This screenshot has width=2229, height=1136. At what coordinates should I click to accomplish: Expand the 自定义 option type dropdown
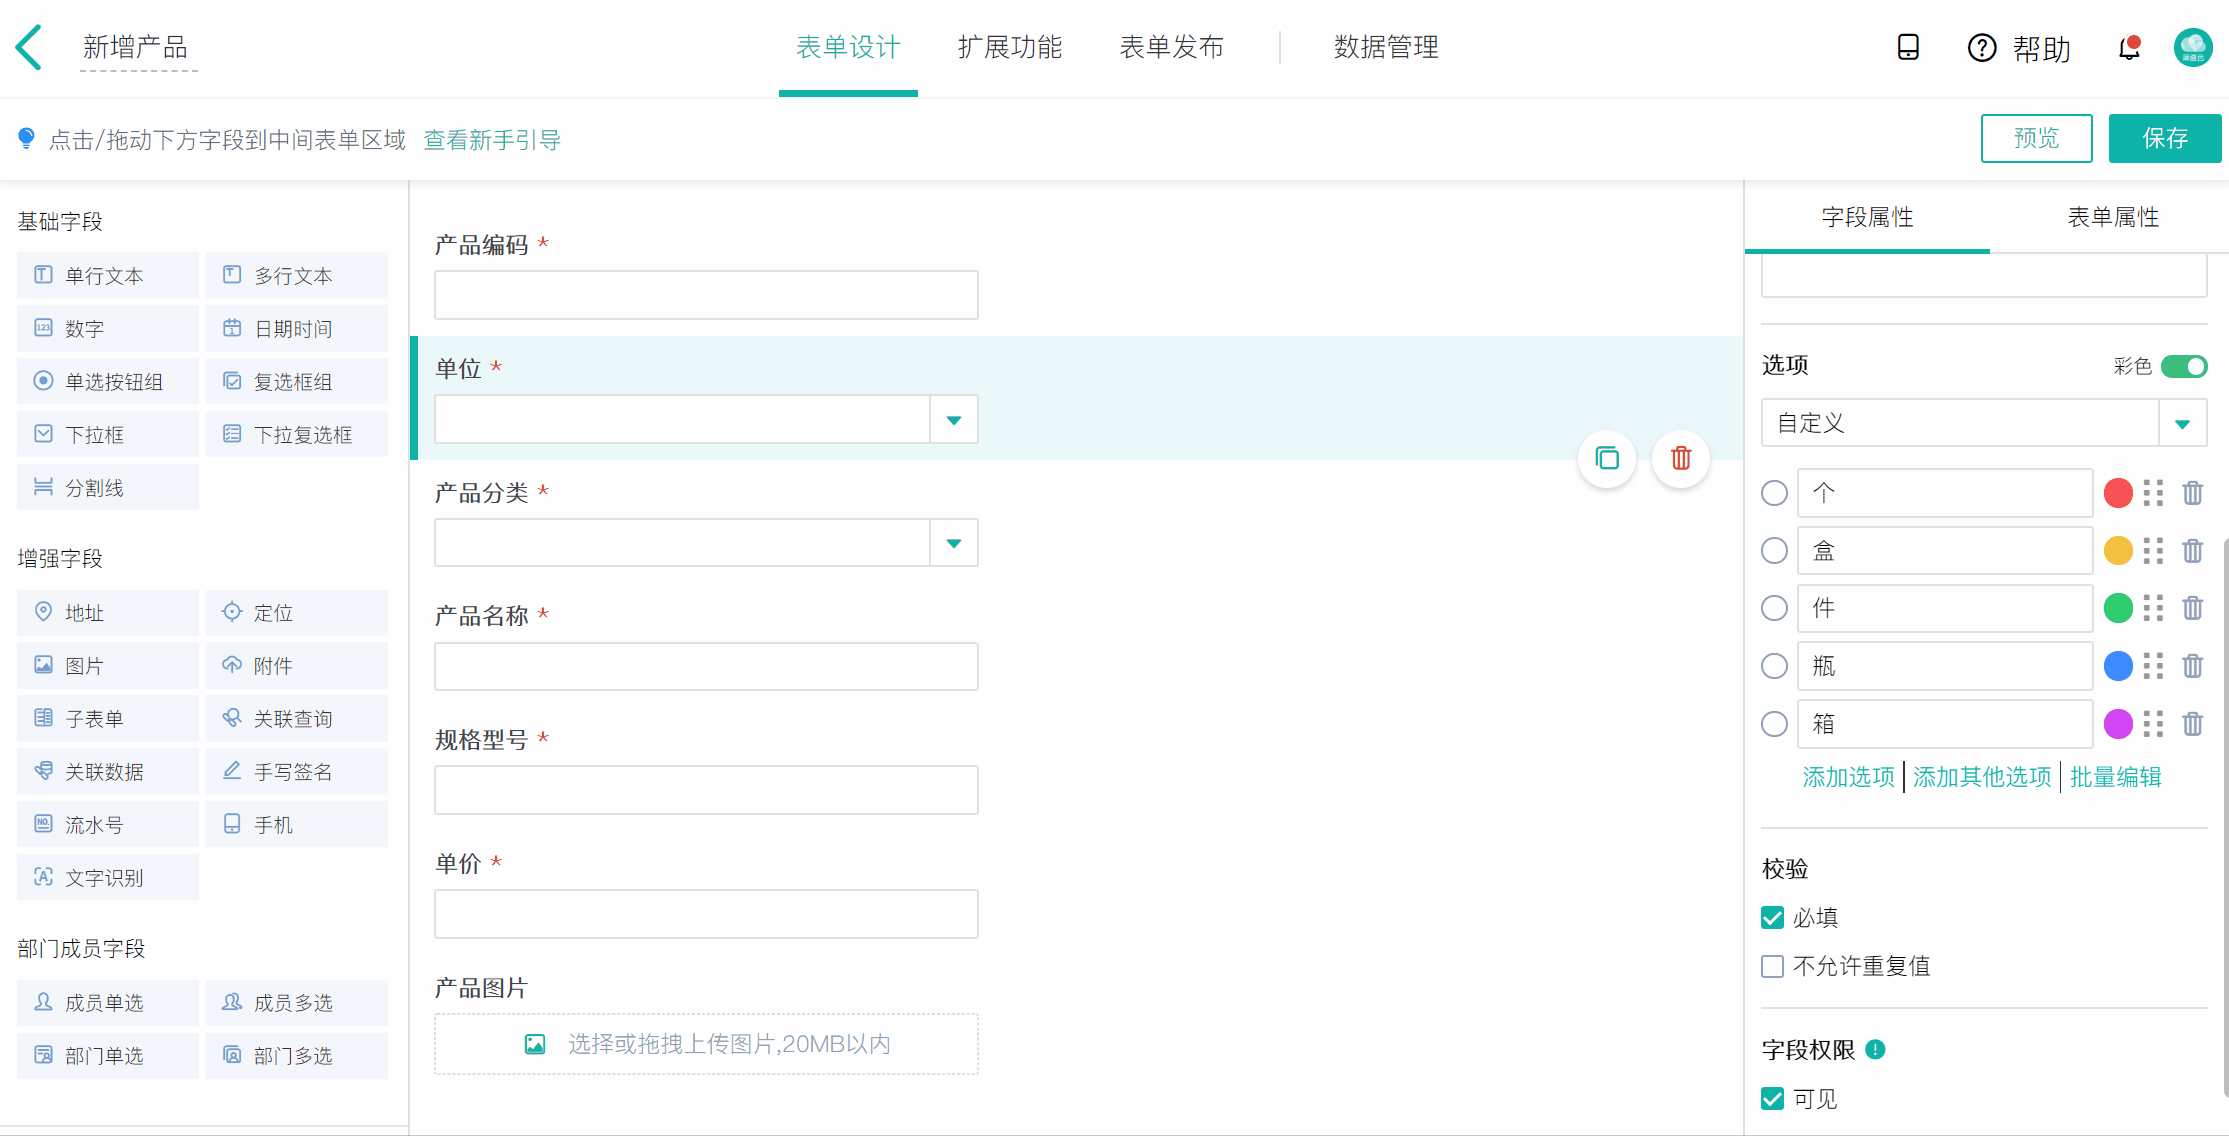coord(2182,424)
